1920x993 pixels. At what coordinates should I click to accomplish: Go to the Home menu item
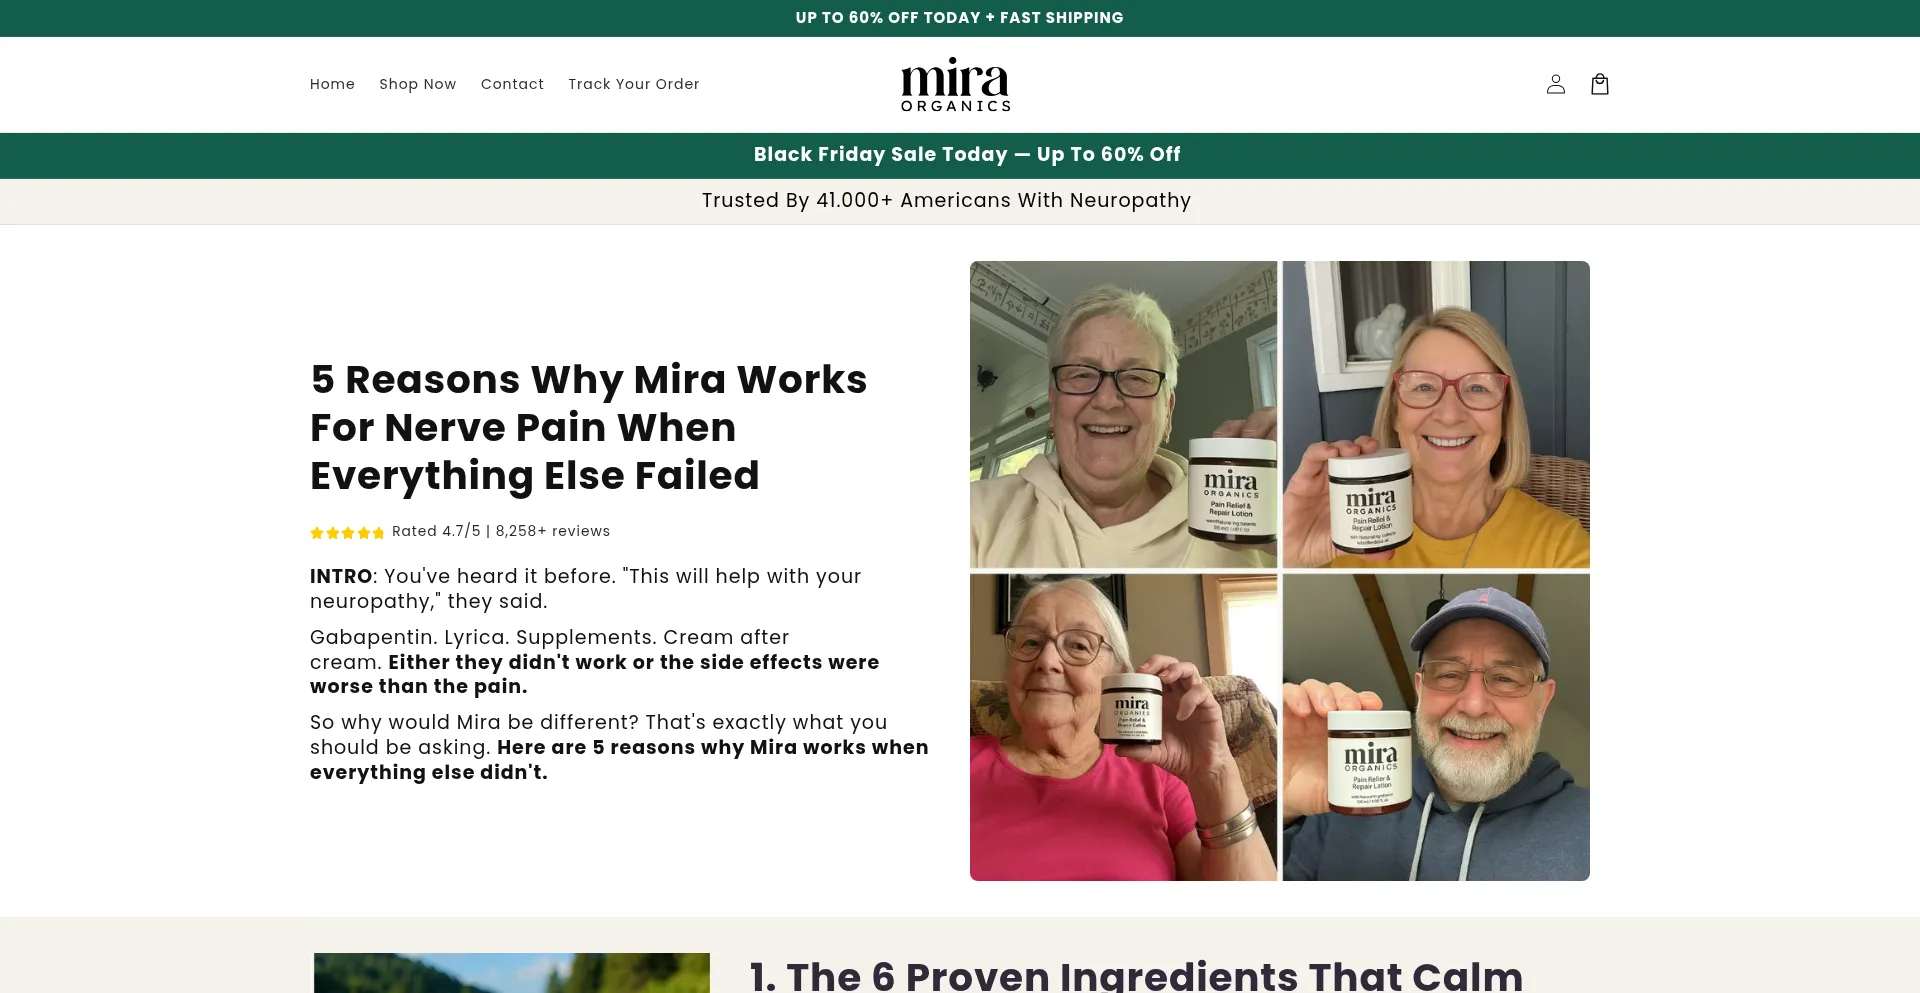(x=332, y=84)
